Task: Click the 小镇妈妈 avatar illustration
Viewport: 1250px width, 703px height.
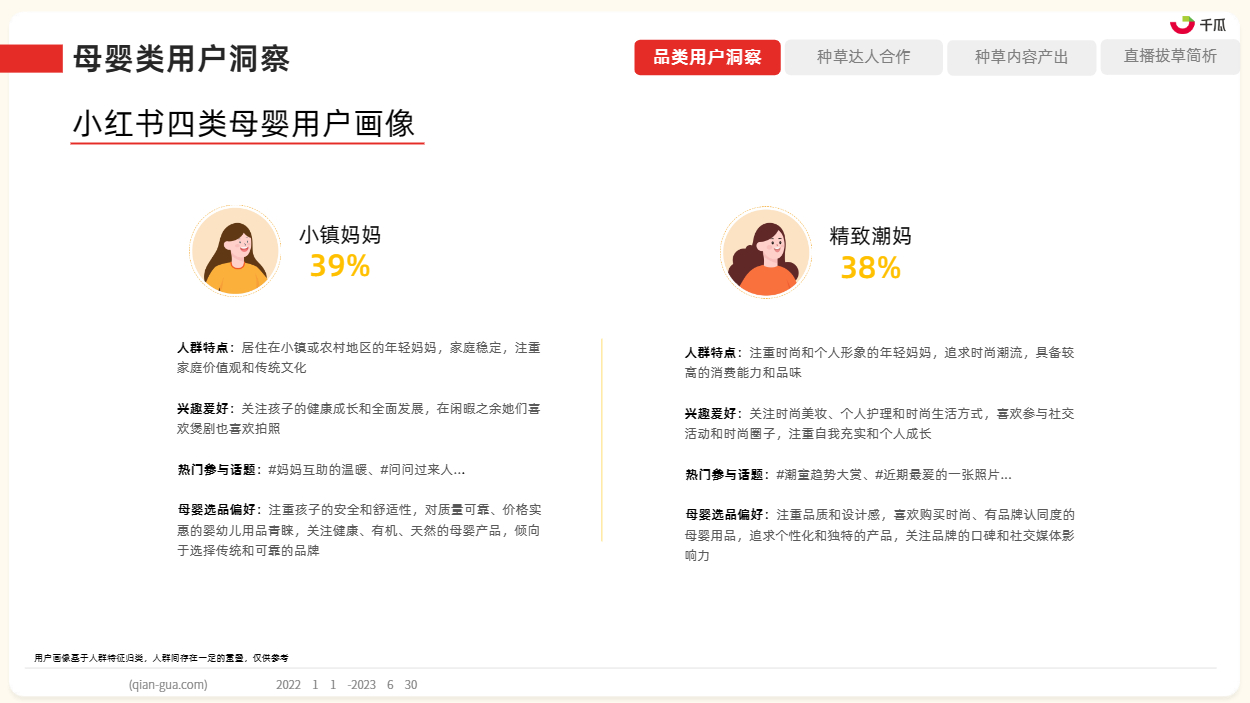Action: [x=235, y=251]
